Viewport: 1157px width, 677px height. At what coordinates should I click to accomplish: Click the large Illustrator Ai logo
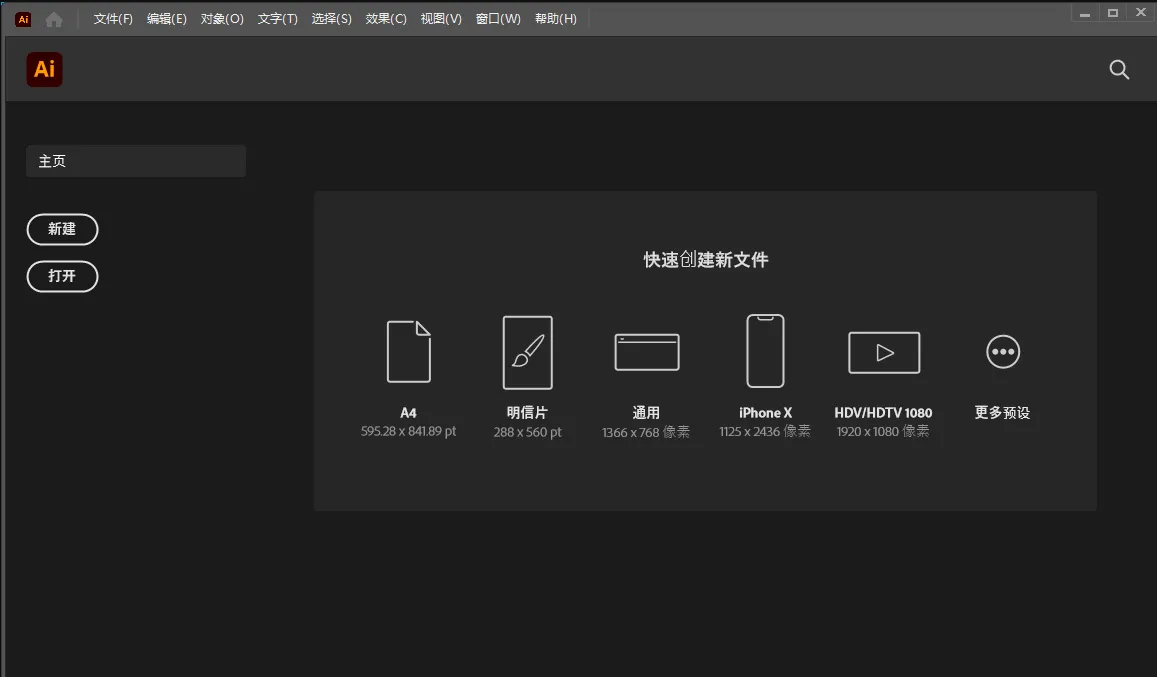click(x=44, y=69)
